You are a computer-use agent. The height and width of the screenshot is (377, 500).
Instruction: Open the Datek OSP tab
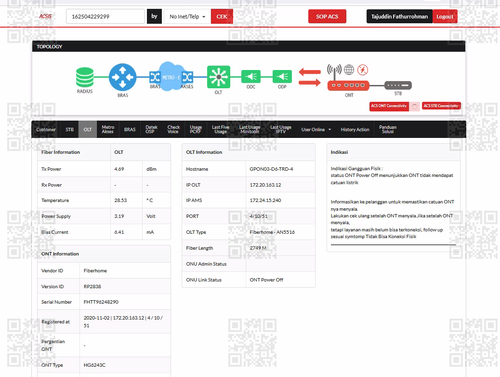pos(151,129)
